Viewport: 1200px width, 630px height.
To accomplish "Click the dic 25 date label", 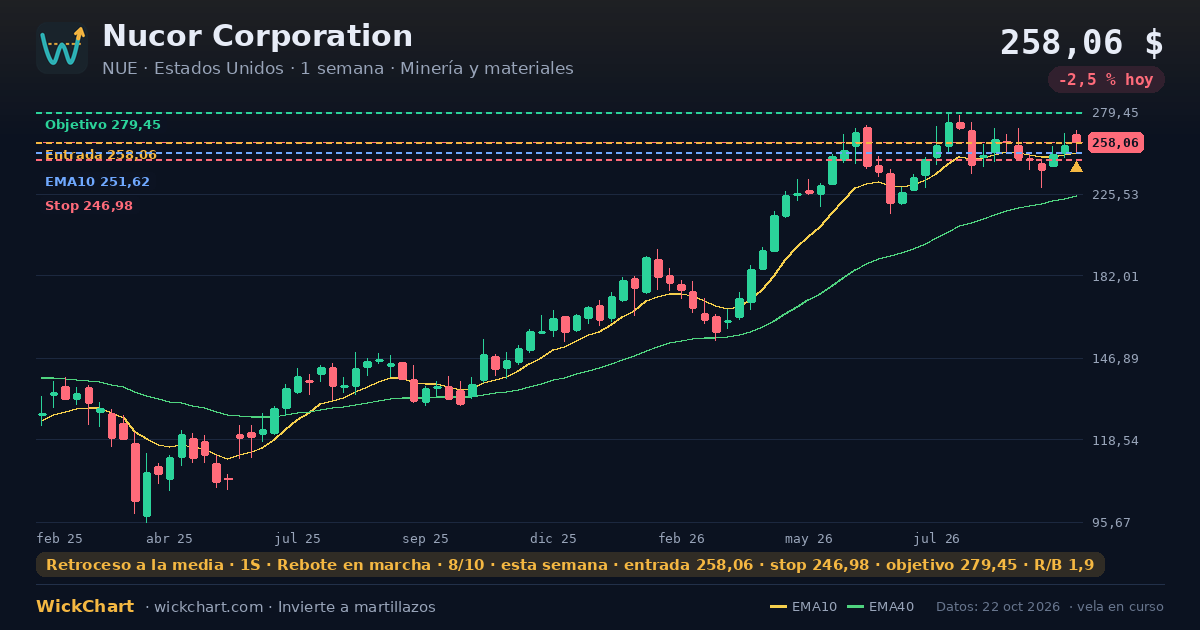I will point(553,539).
